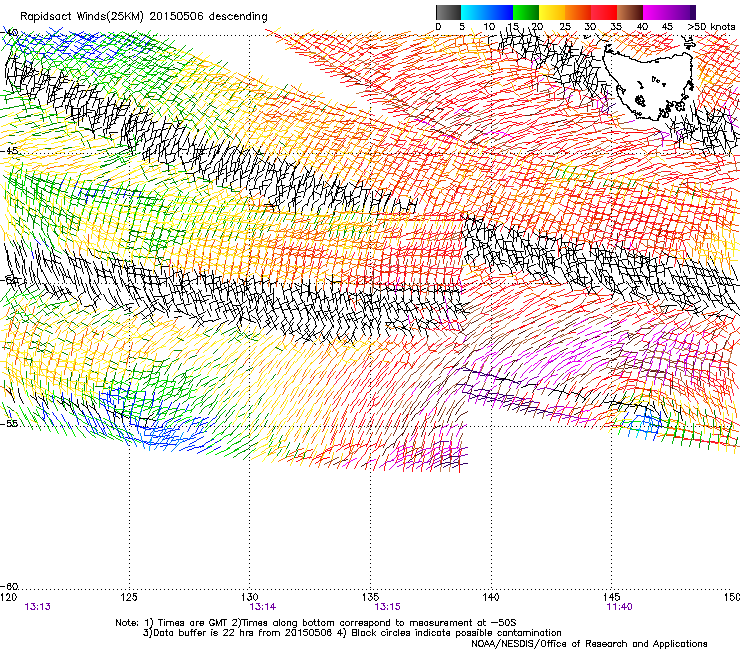Click the 'Data buffer is 22 hrs' note line
The image size is (740, 650).
[352, 633]
